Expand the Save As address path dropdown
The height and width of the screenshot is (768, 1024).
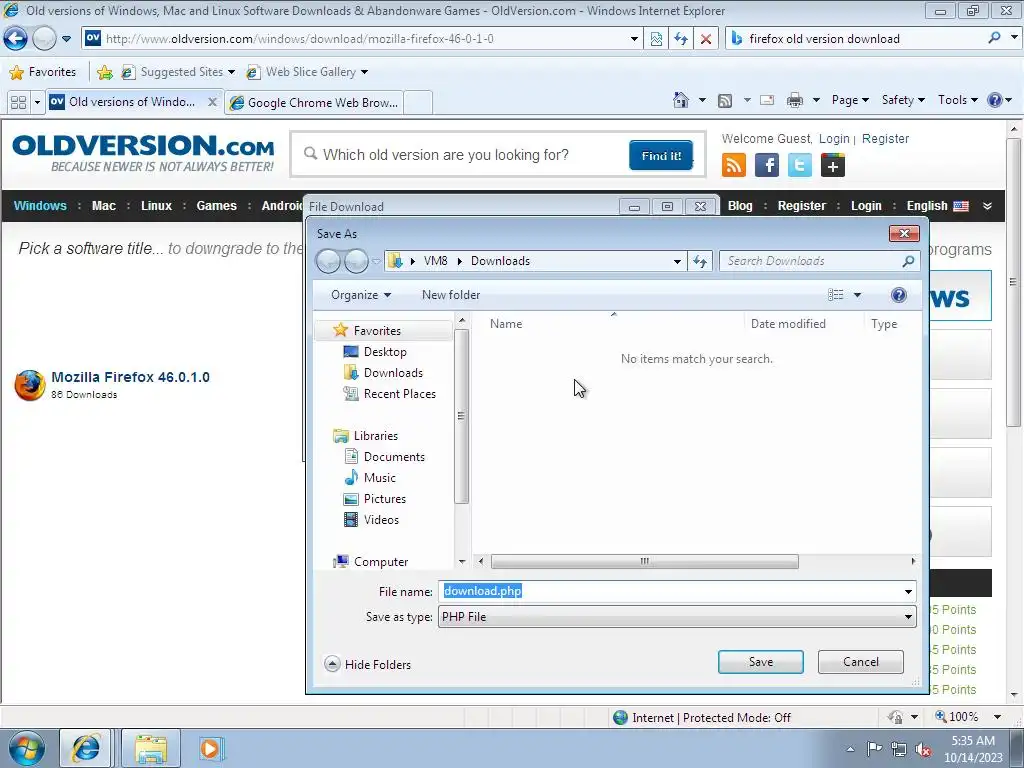(x=677, y=261)
